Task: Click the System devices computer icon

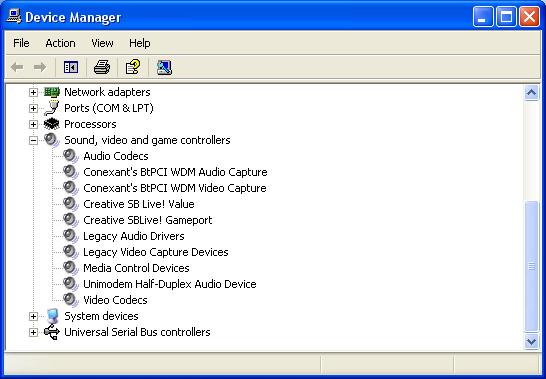Action: pyautogui.click(x=52, y=316)
